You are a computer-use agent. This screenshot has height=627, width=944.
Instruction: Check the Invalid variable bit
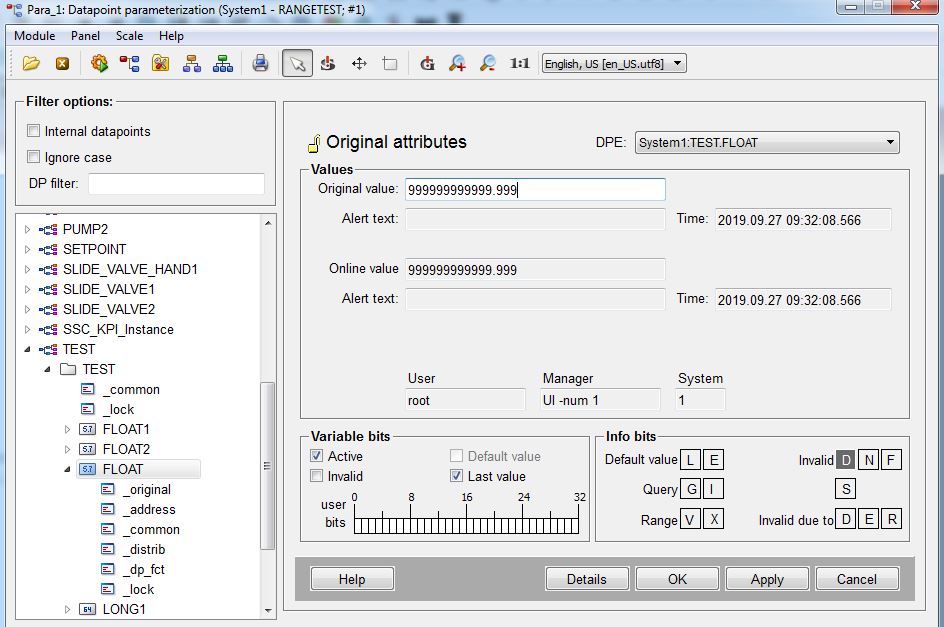(x=317, y=476)
